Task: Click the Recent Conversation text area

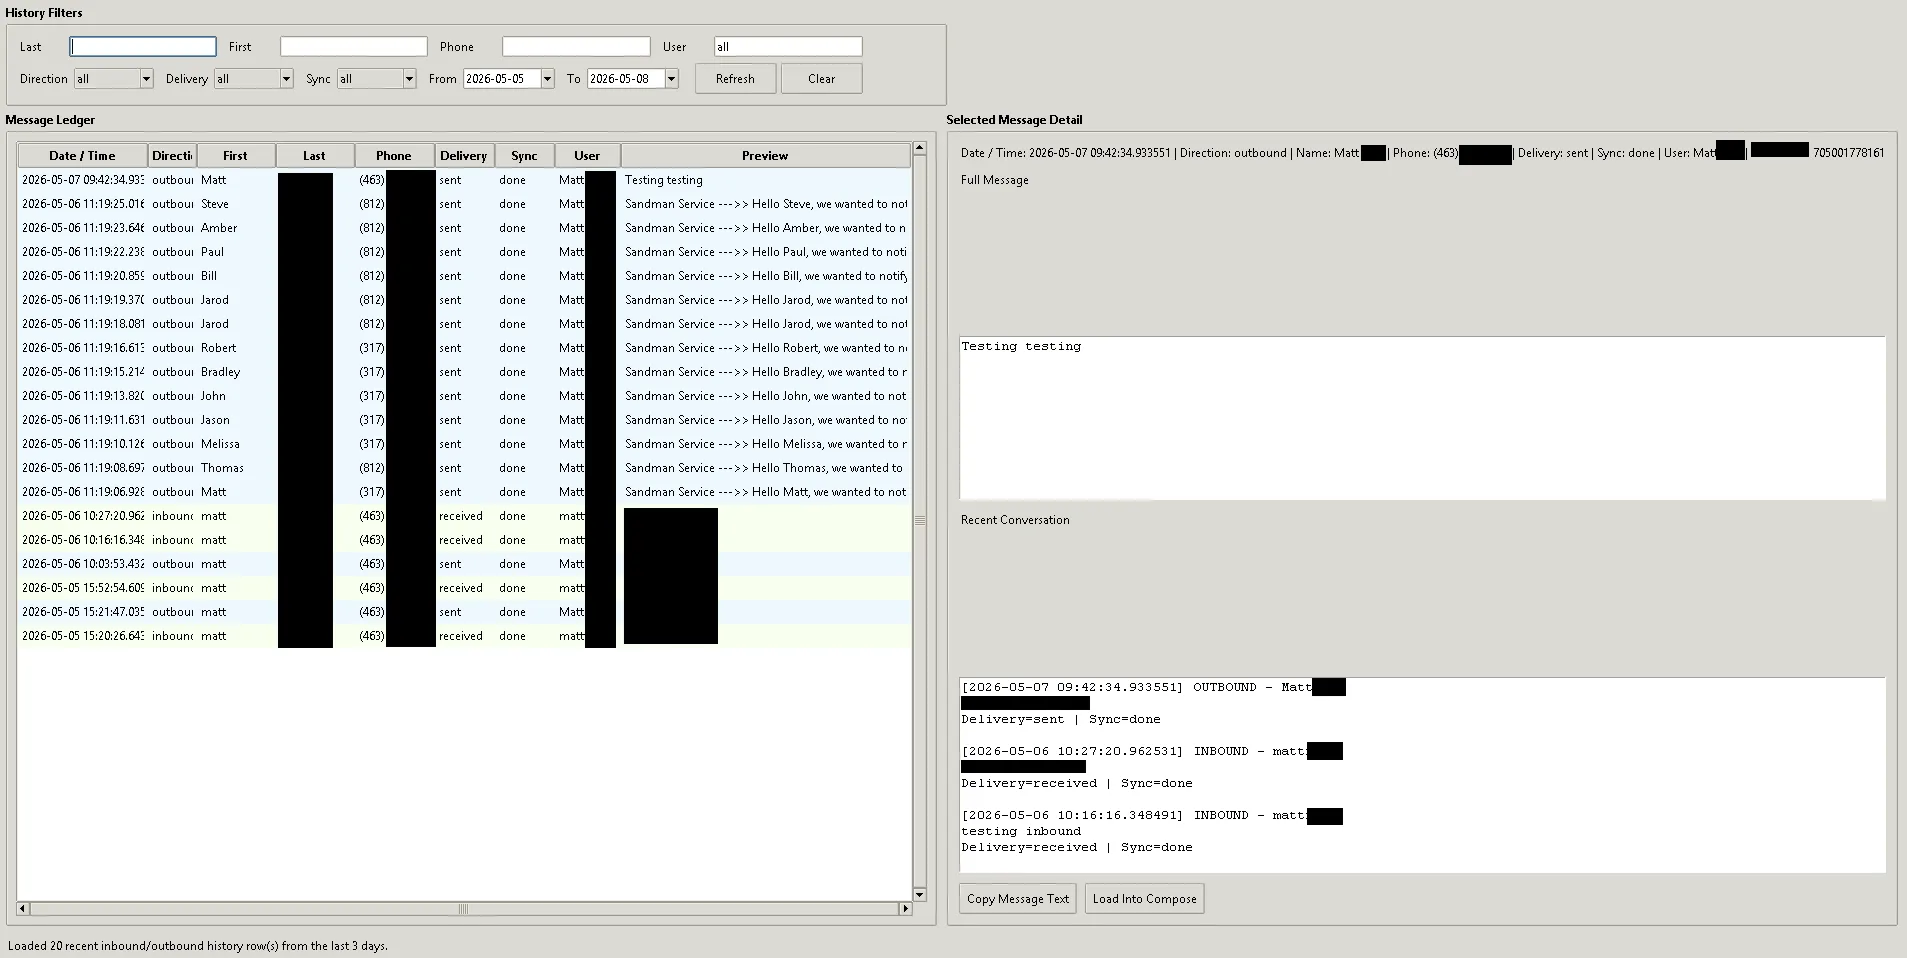Action: tap(1422, 775)
